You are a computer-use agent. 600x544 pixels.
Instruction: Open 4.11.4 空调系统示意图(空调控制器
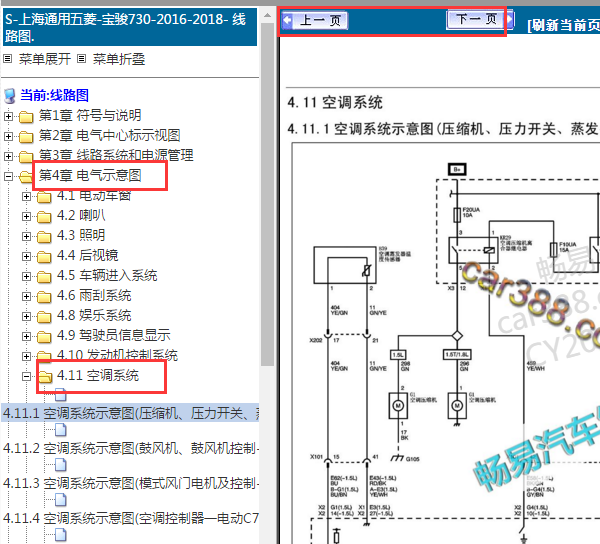130,518
